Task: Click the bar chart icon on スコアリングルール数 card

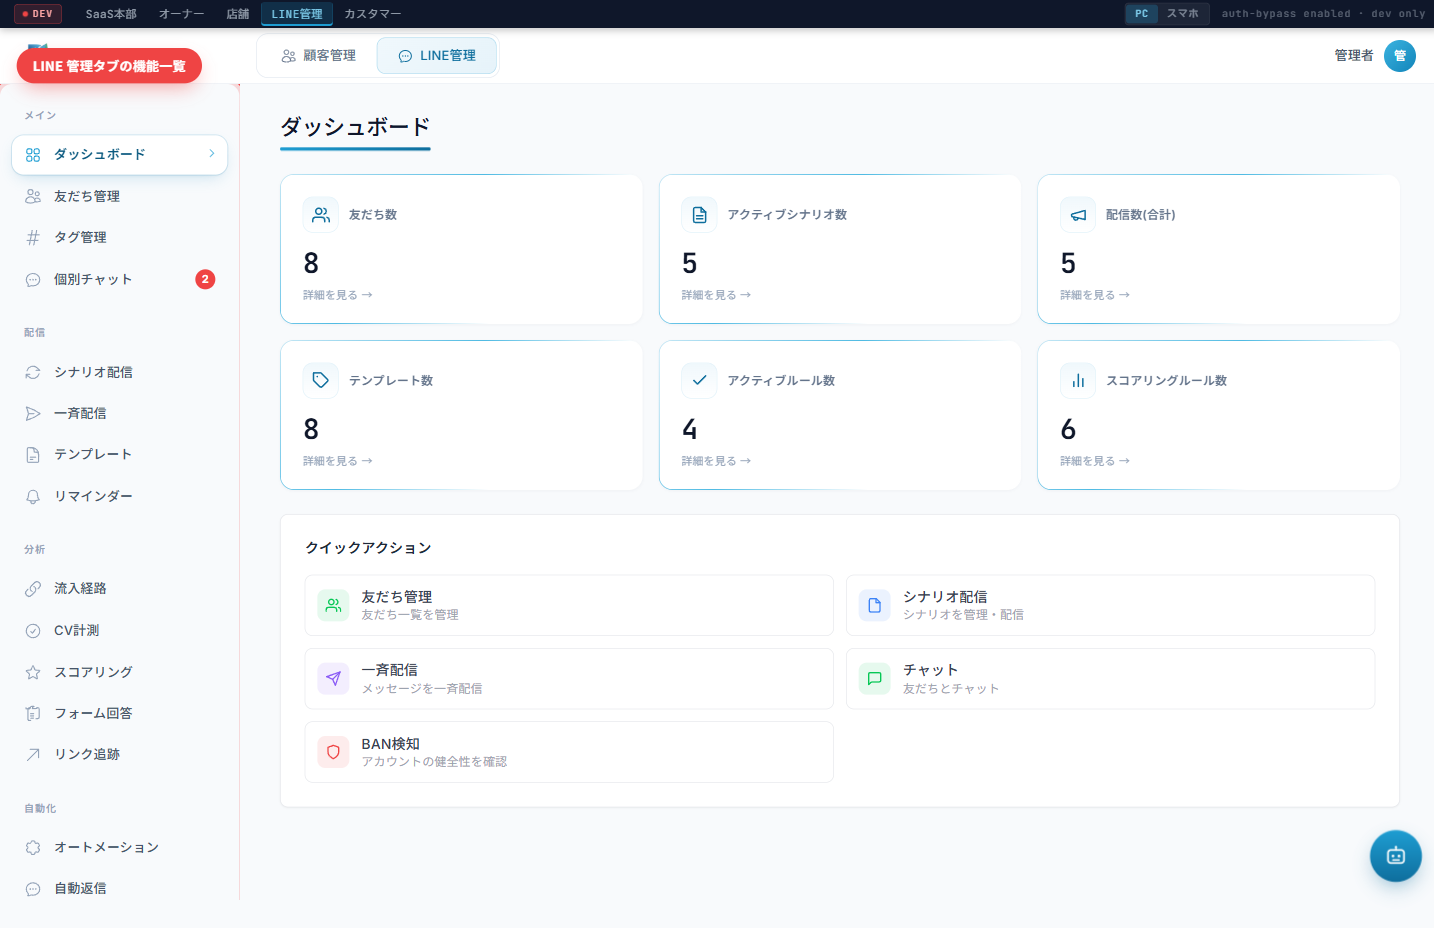Action: [x=1078, y=381]
